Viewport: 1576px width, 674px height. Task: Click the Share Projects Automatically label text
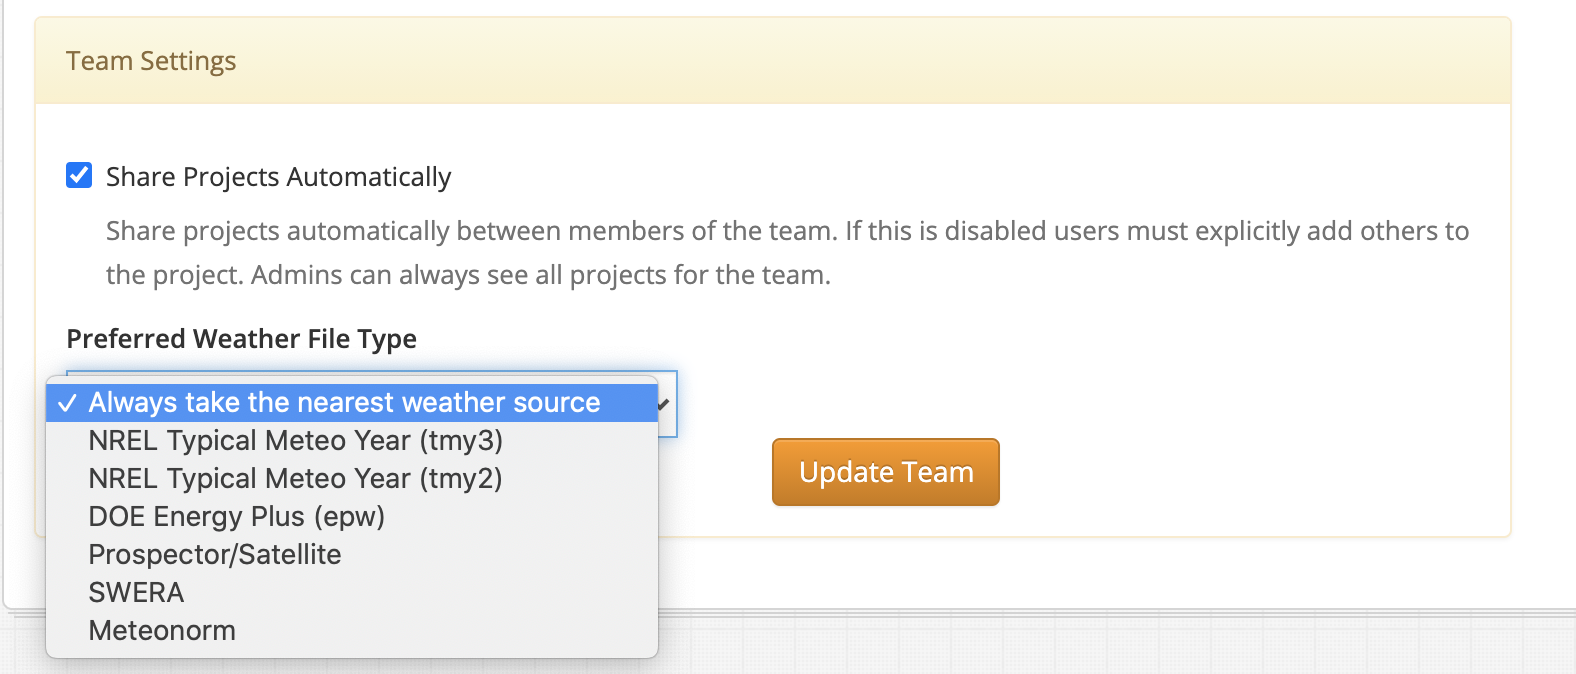(x=278, y=177)
